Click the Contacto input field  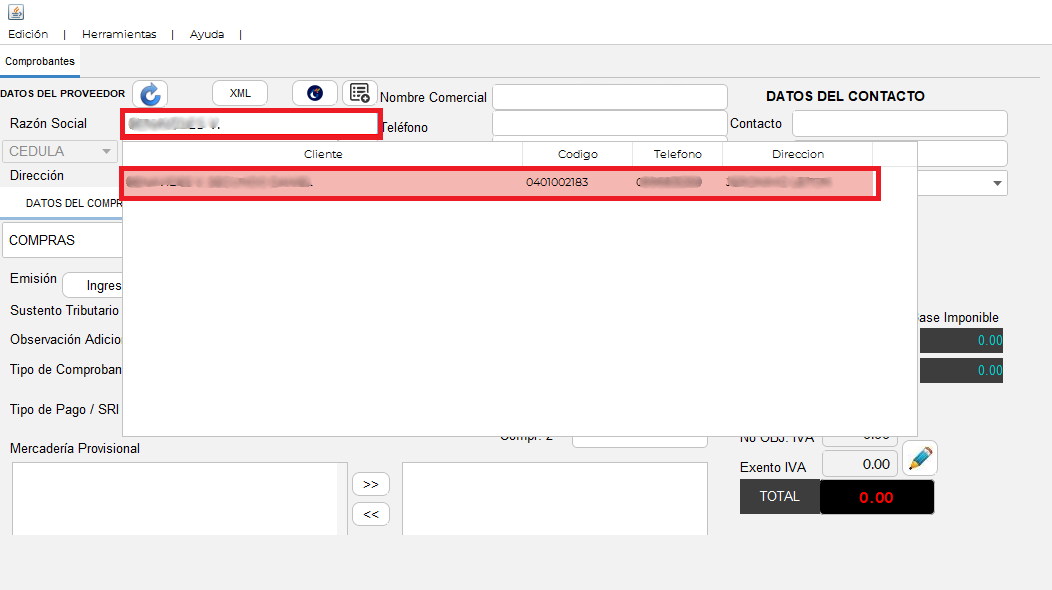point(900,124)
